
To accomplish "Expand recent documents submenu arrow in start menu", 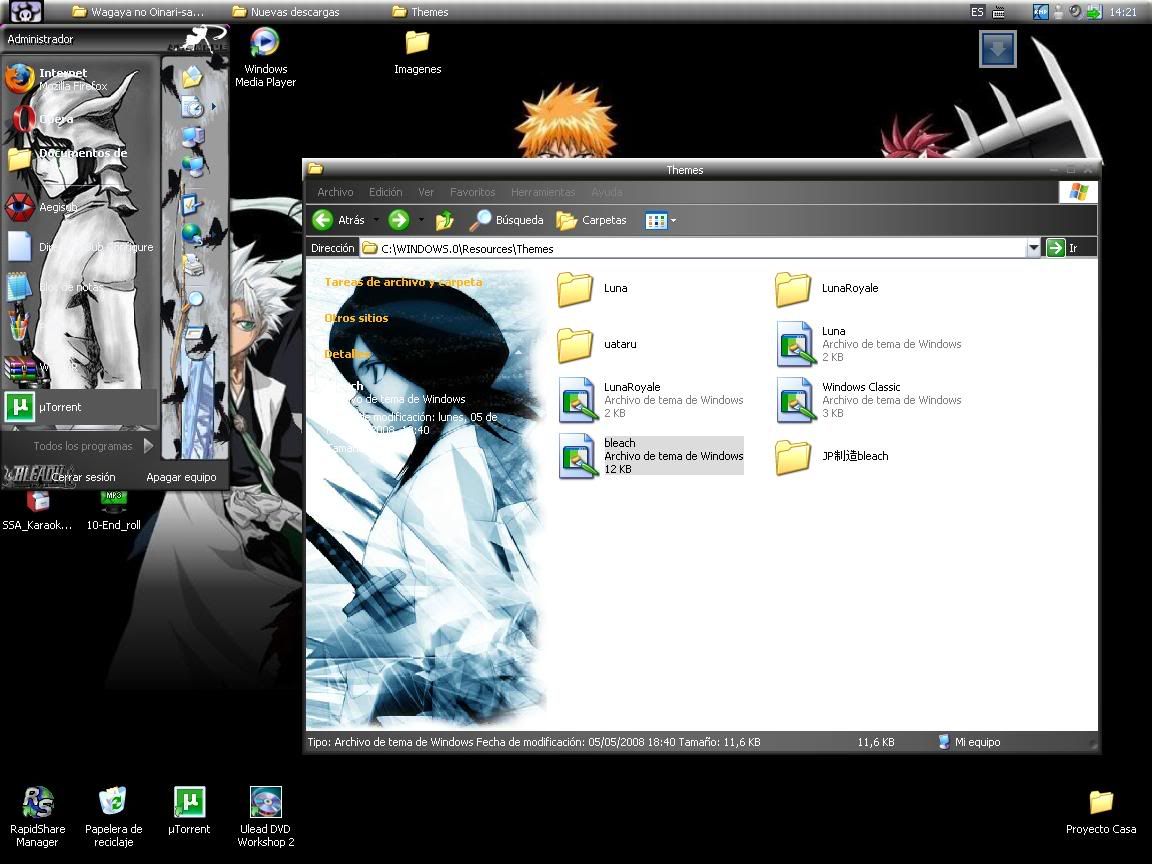I will (214, 107).
